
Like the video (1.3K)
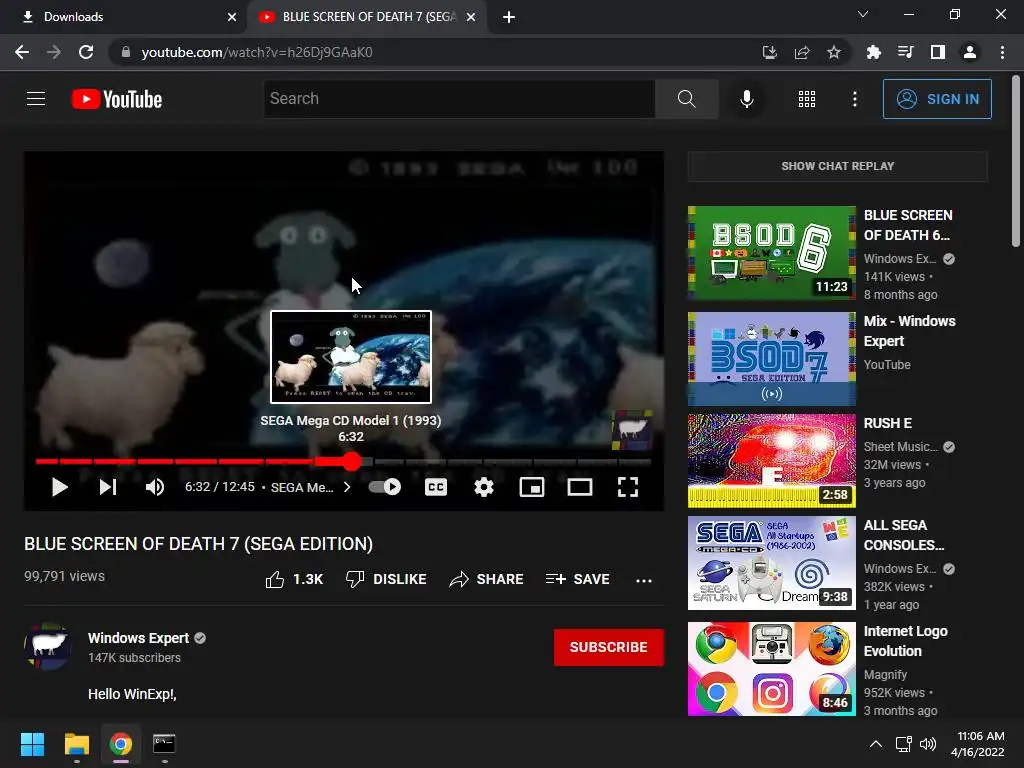click(294, 579)
